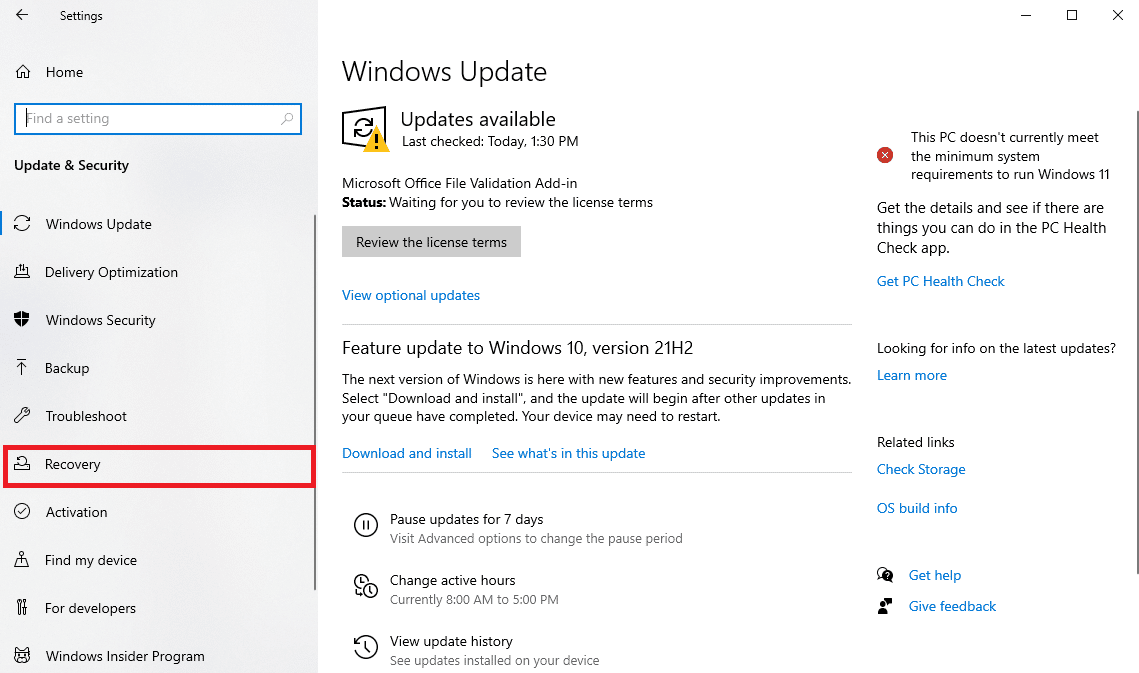Select Windows Insider Program in sidebar
The width and height of the screenshot is (1139, 673).
(124, 656)
